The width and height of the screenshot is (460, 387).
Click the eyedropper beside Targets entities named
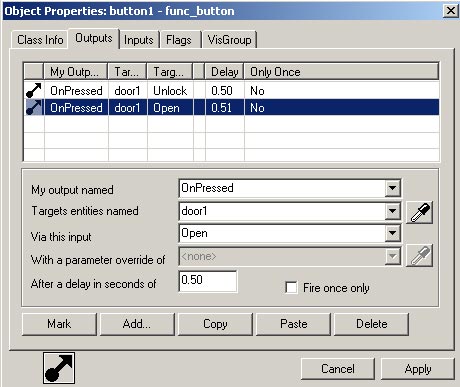(x=420, y=212)
